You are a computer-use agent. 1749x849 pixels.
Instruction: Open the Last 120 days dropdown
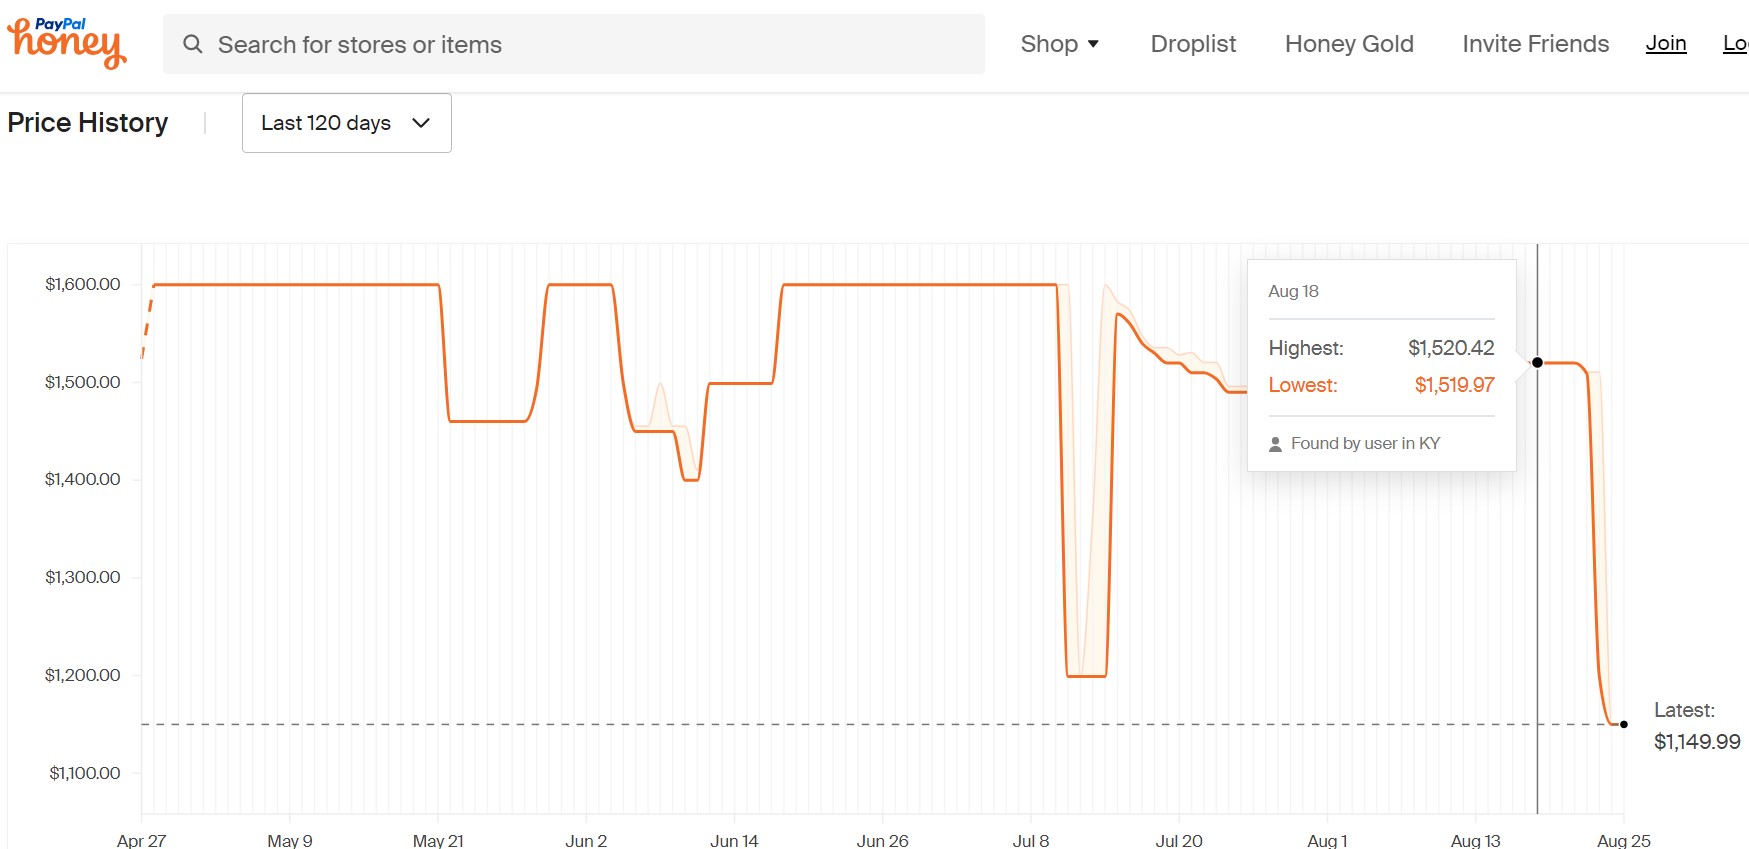(x=346, y=123)
